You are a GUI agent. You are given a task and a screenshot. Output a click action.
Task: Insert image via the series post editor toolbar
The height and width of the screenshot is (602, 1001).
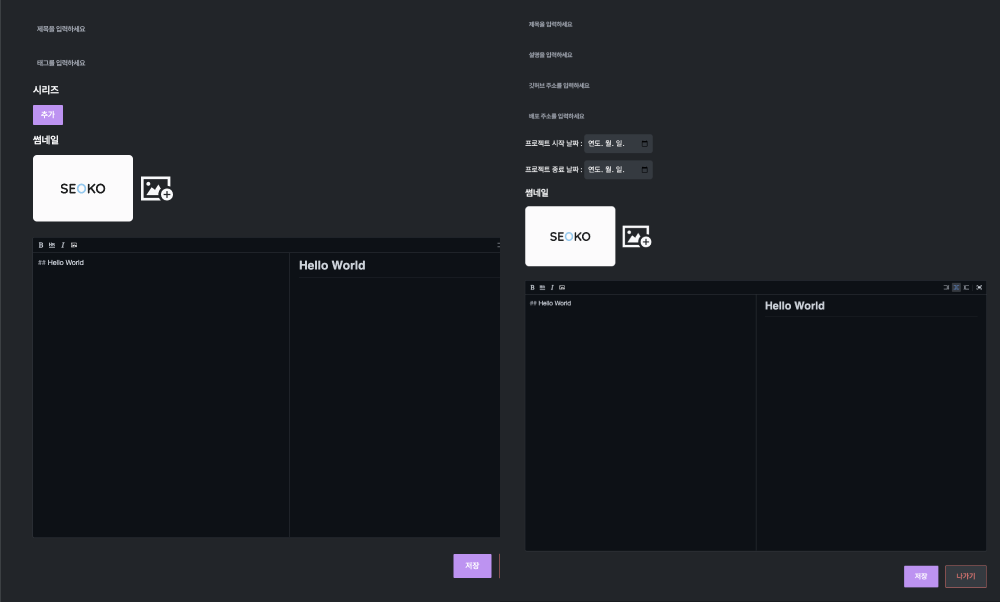74,245
